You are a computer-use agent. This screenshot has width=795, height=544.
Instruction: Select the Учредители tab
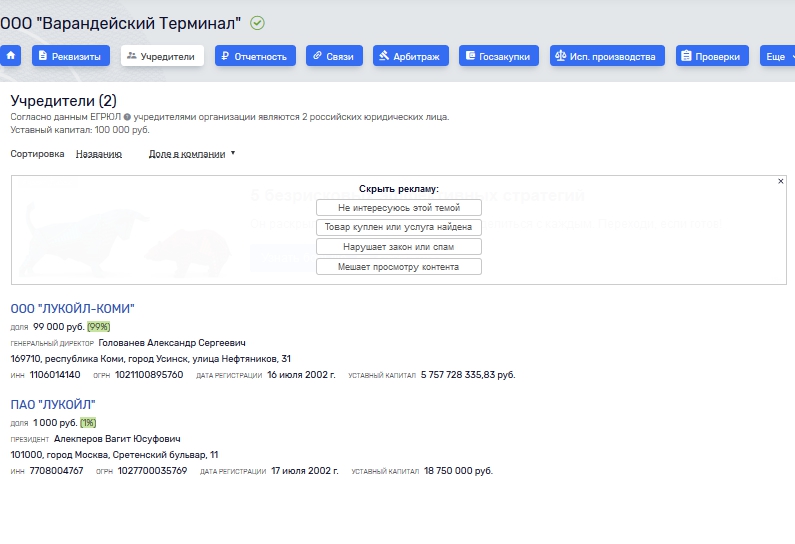162,56
